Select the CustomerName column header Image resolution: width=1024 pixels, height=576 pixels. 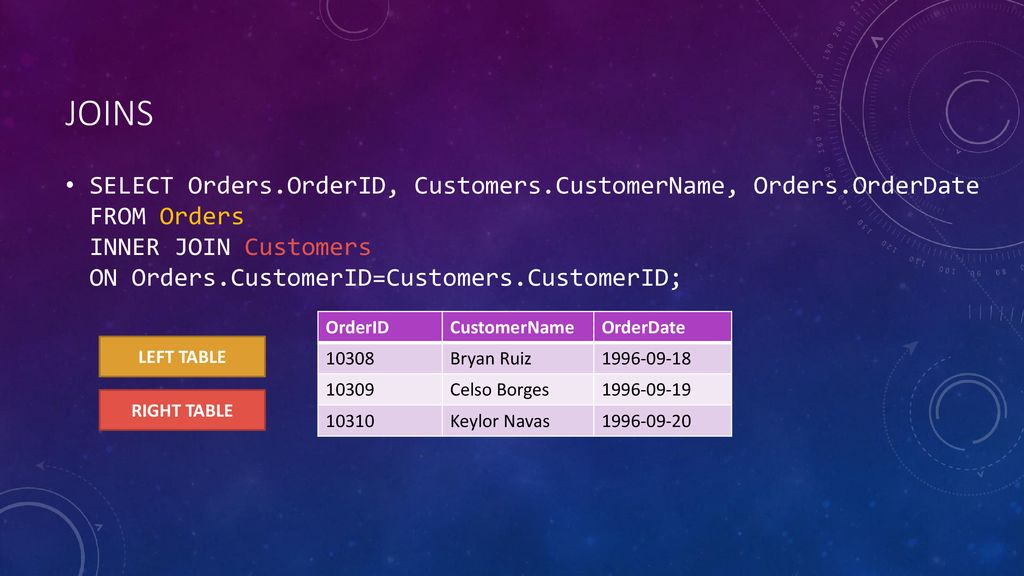pyautogui.click(x=518, y=327)
